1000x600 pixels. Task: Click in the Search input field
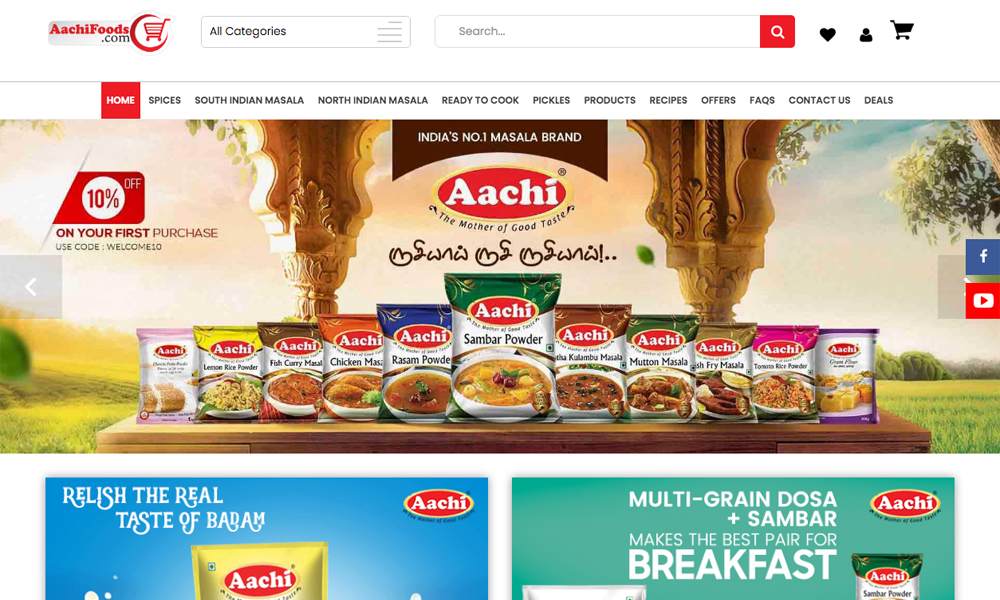tap(598, 31)
